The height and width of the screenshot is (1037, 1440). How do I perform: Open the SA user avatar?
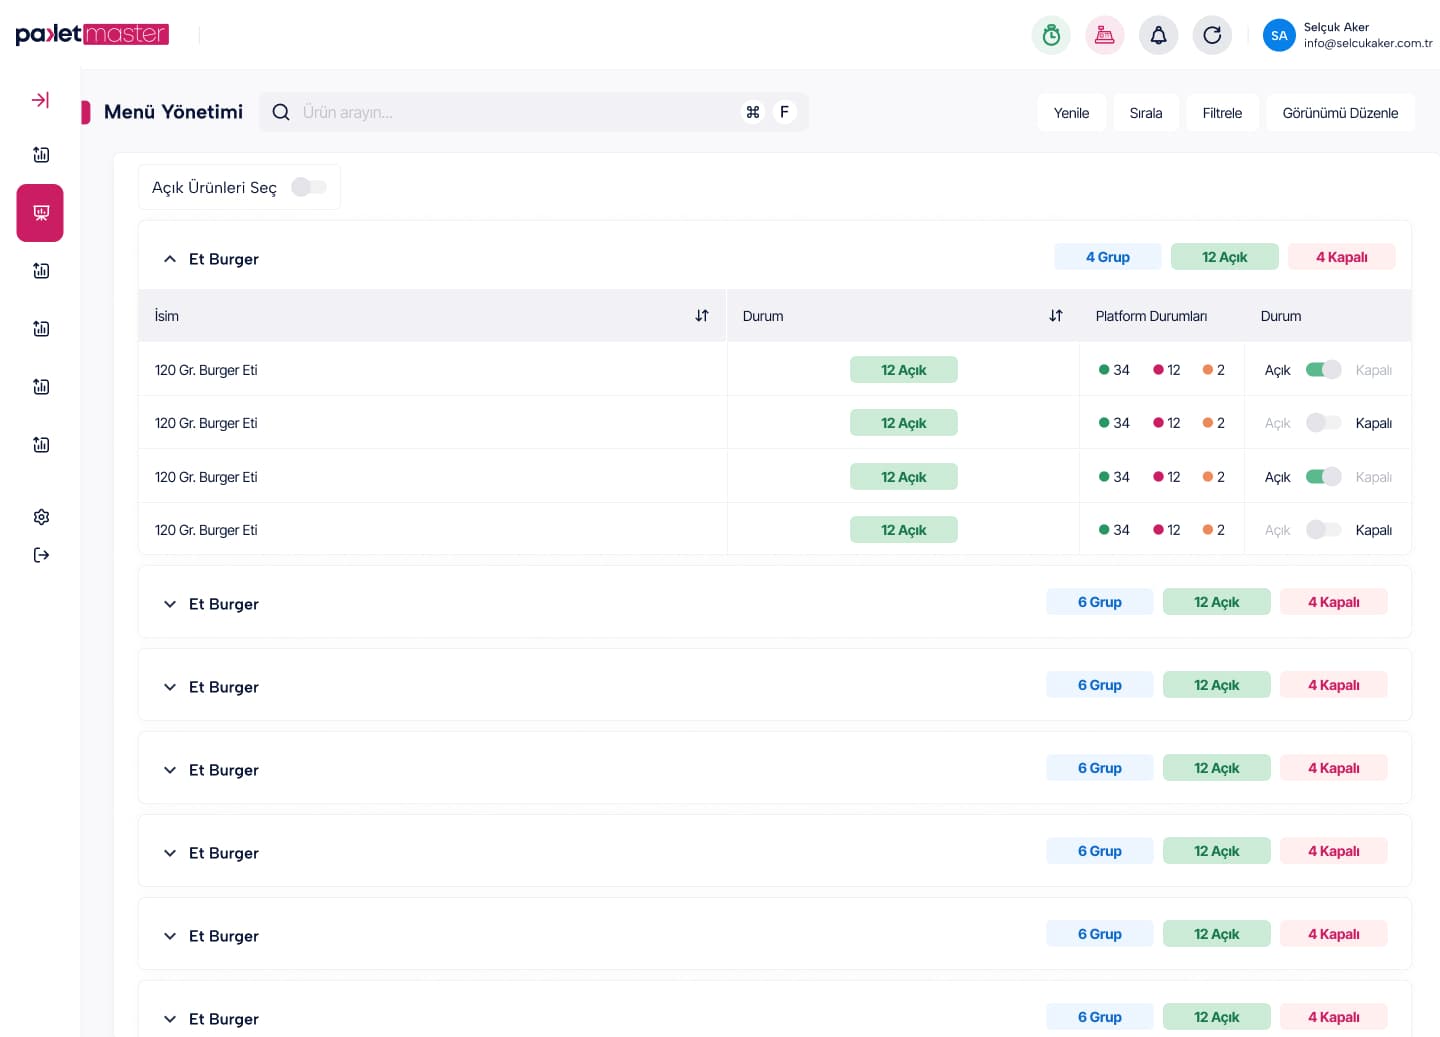pos(1279,35)
